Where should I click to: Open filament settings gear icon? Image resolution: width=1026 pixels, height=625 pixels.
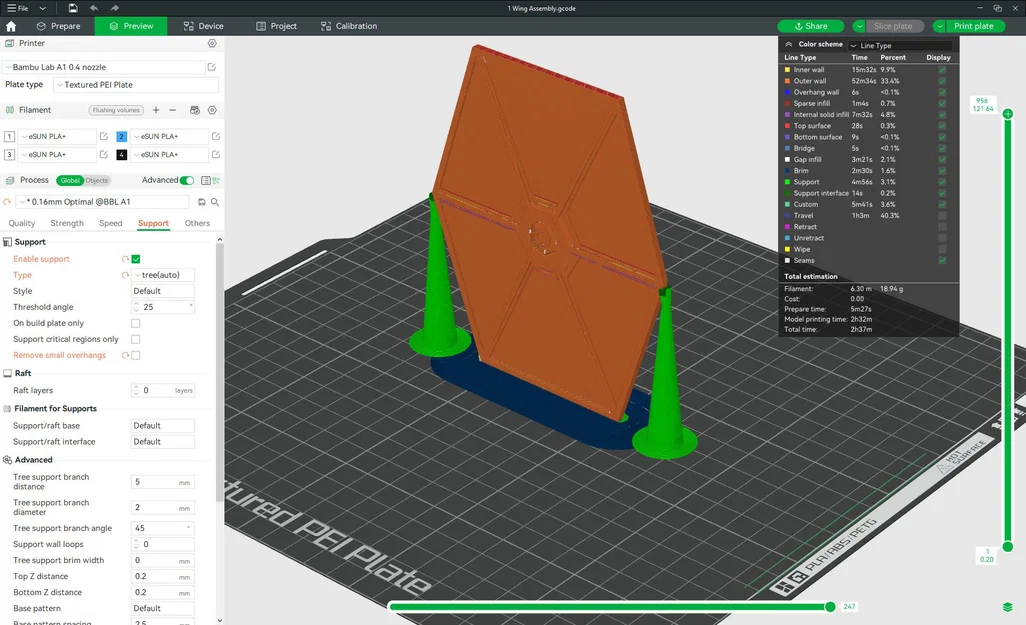212,110
